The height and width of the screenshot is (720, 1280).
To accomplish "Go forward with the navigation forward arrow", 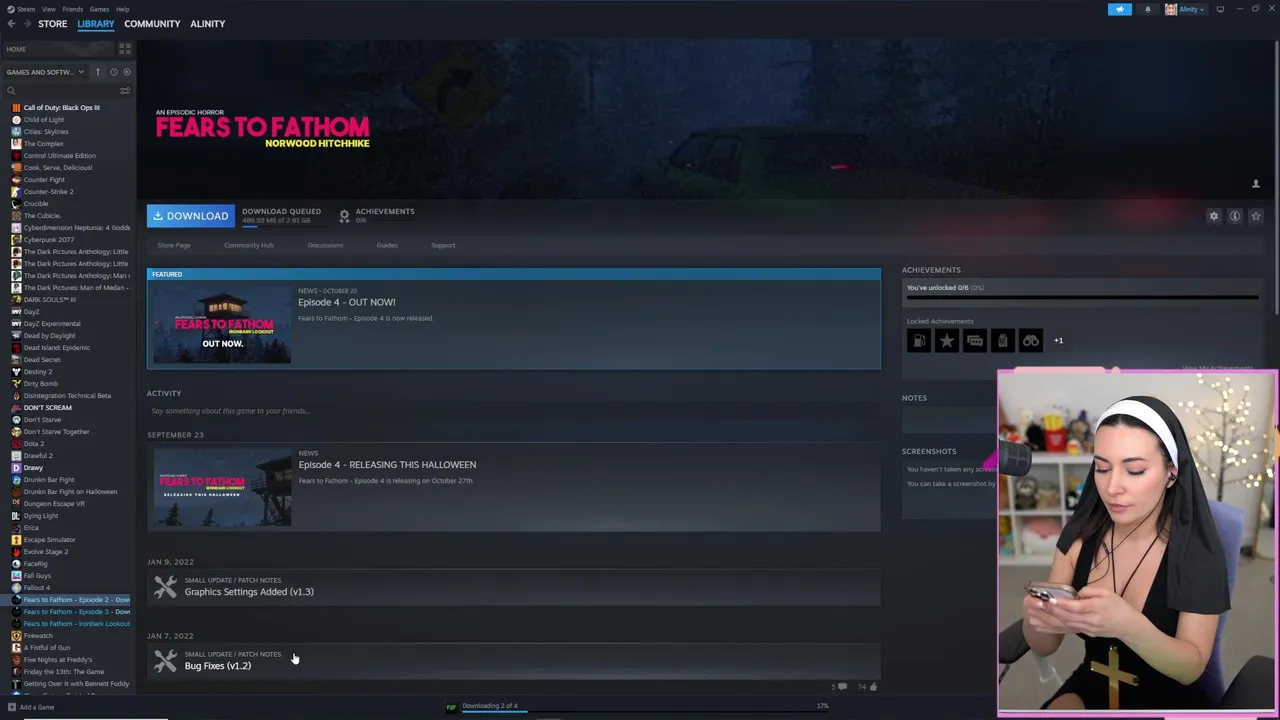I will (x=26, y=24).
